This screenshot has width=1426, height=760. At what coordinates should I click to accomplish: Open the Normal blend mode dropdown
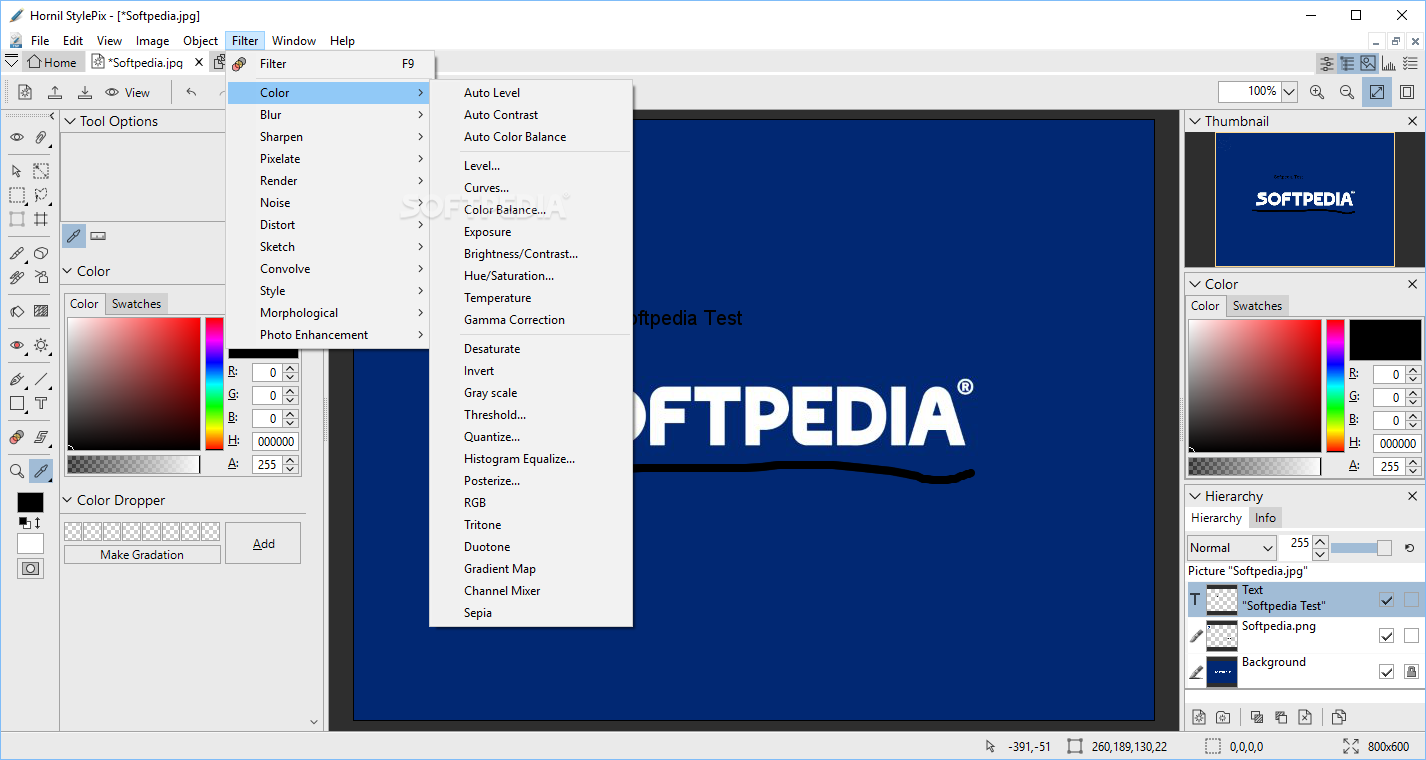point(1232,548)
